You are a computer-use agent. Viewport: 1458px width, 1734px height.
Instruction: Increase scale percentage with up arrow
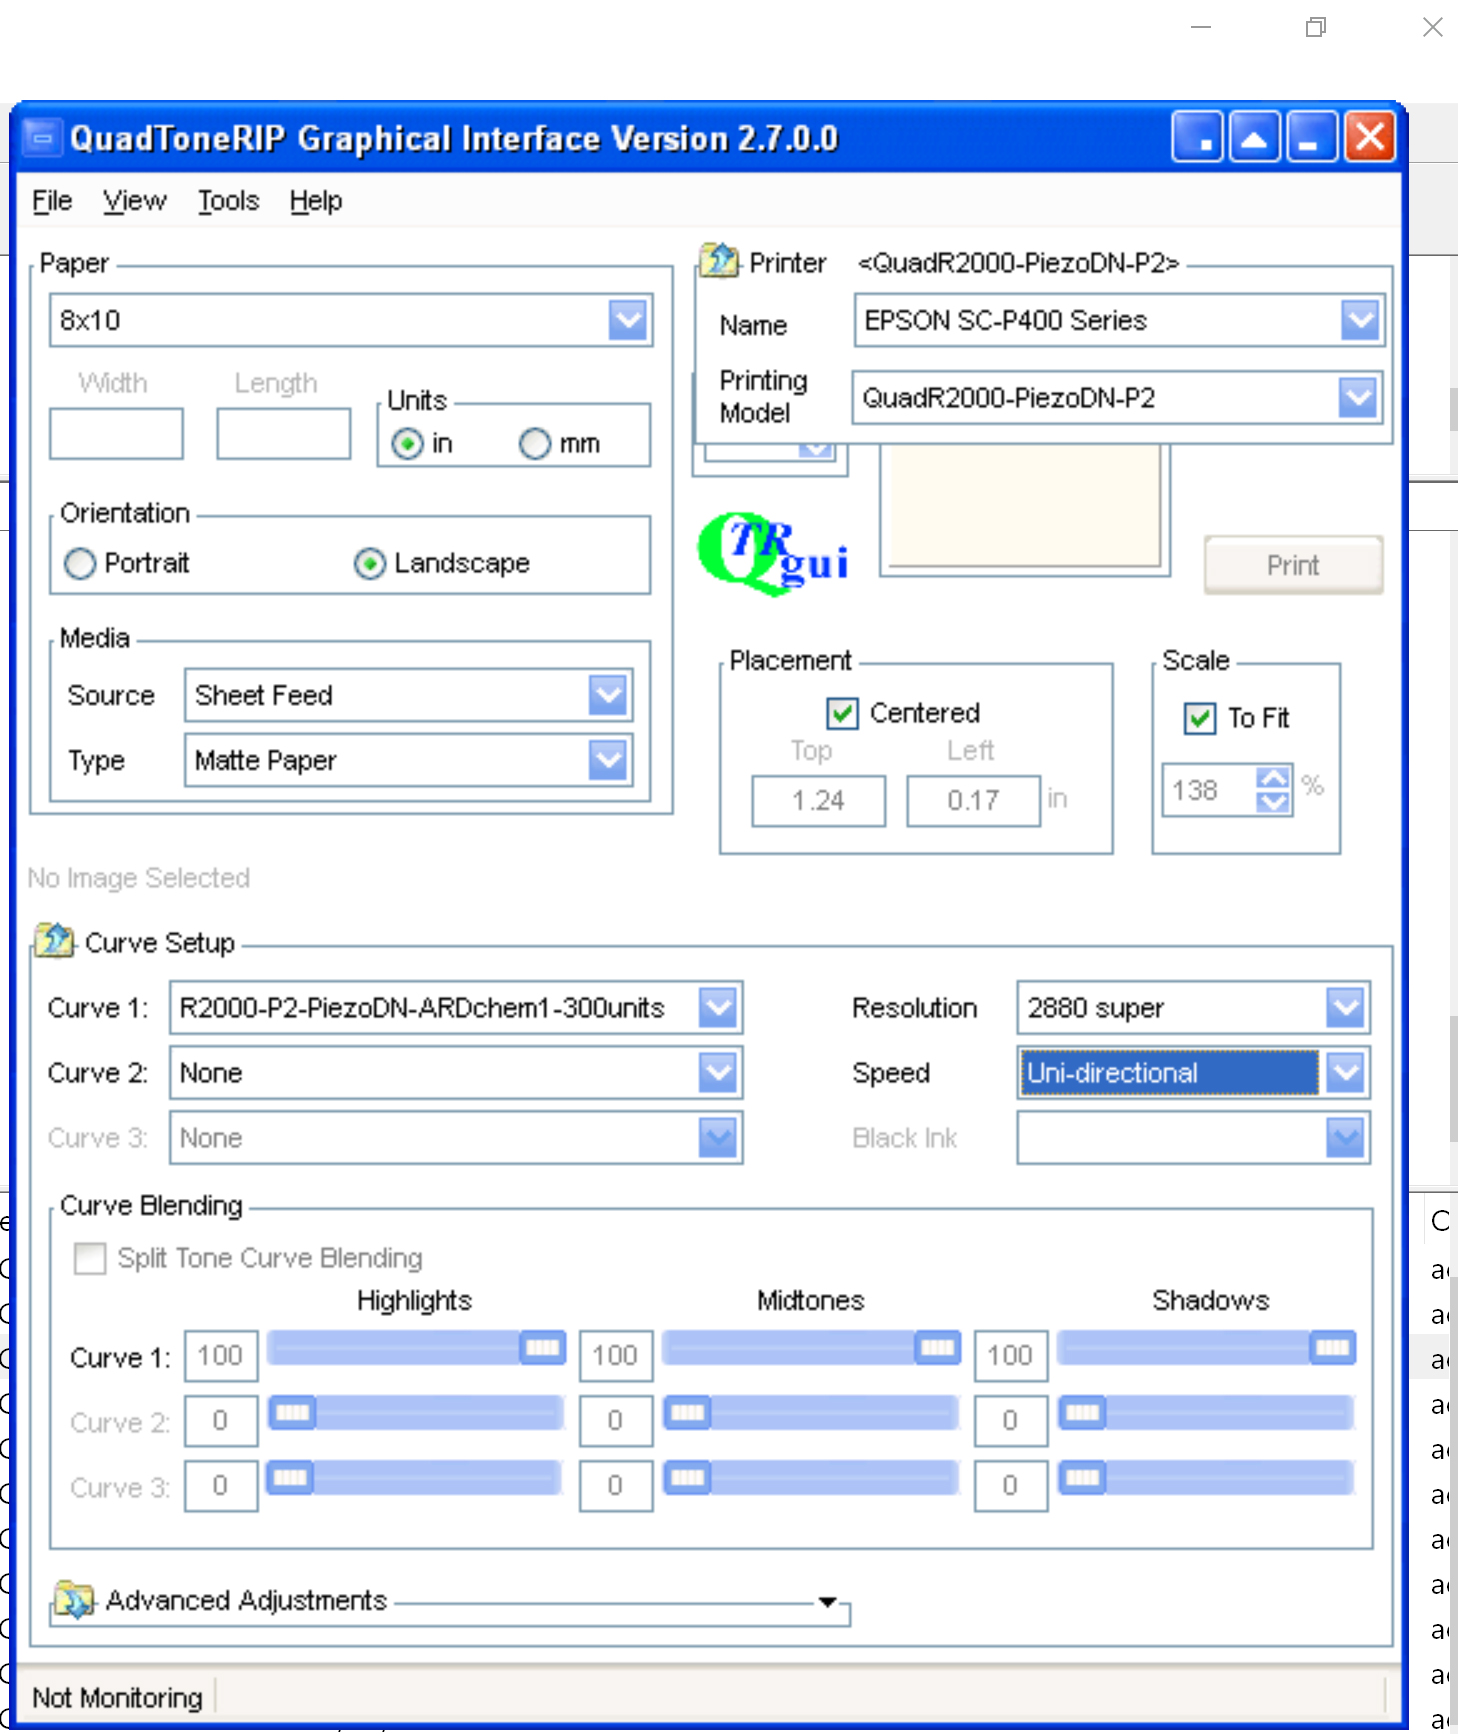tap(1273, 778)
